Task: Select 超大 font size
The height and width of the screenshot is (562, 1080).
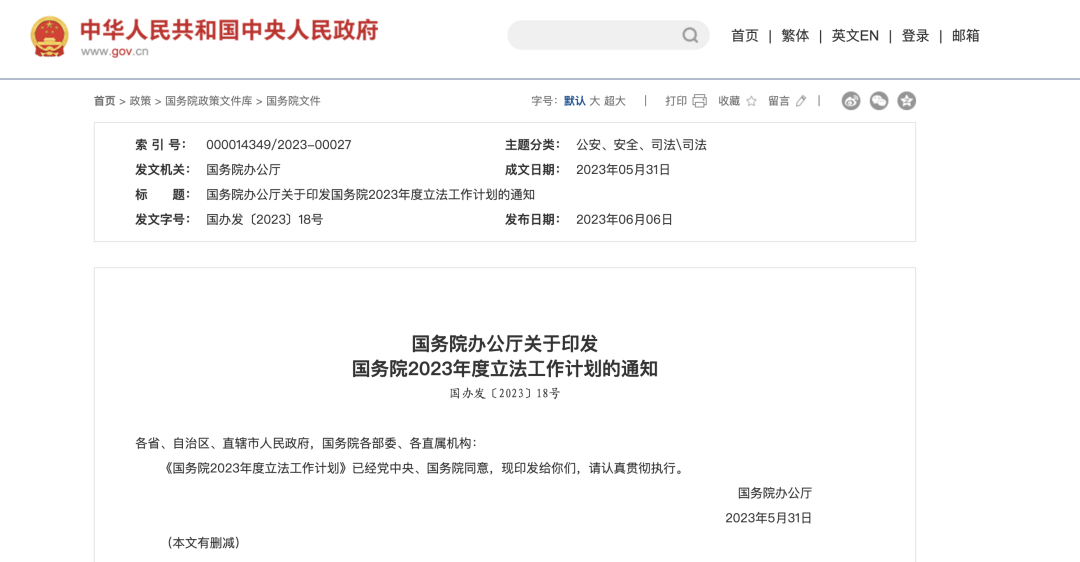Action: 615,101
